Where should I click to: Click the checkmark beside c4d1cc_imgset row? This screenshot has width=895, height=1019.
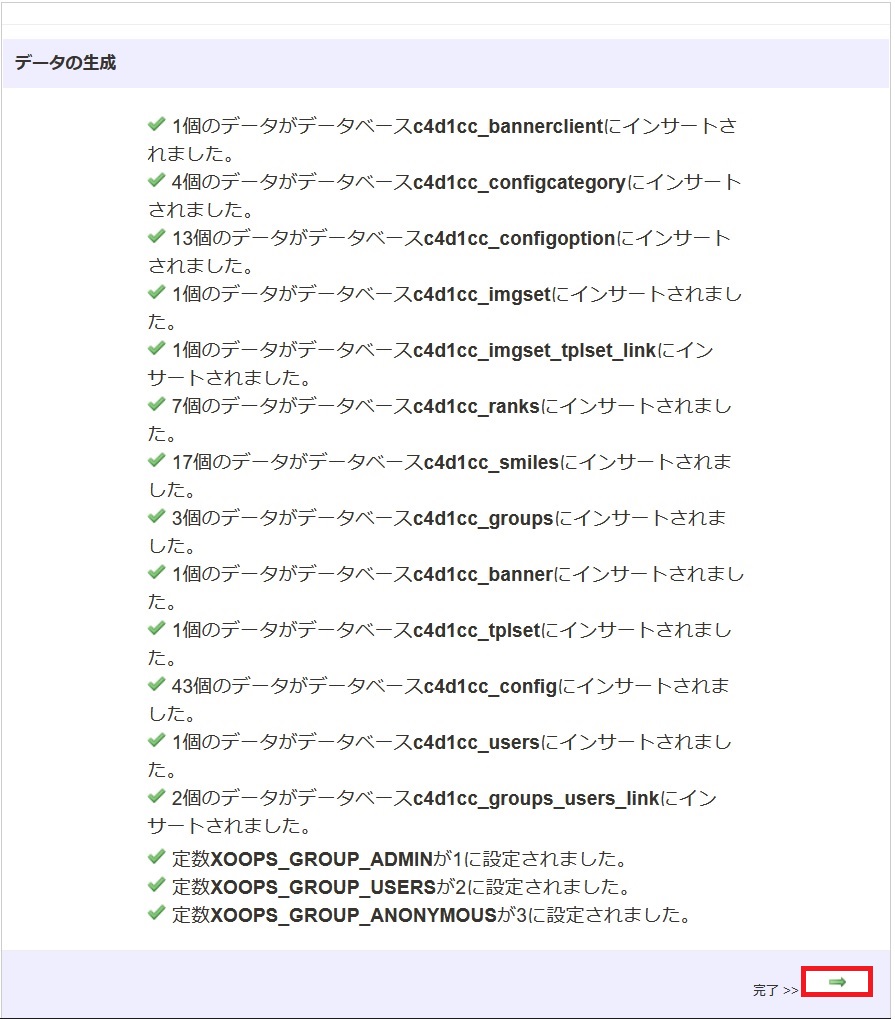156,292
